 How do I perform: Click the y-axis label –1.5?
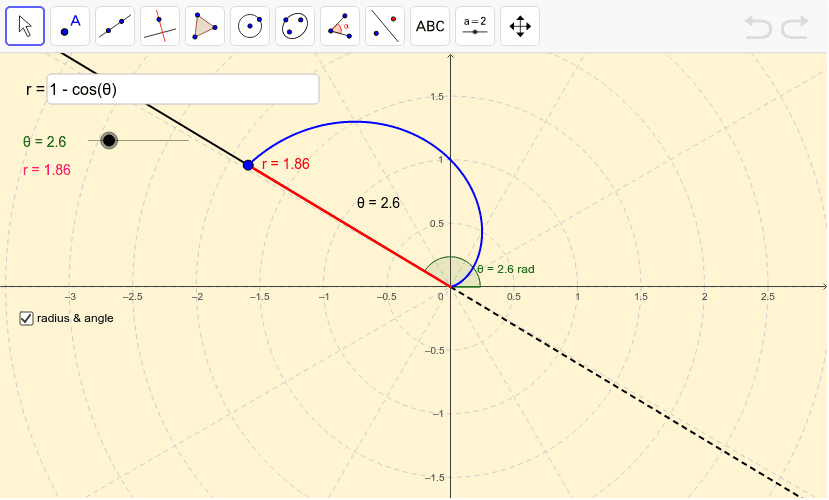click(435, 477)
